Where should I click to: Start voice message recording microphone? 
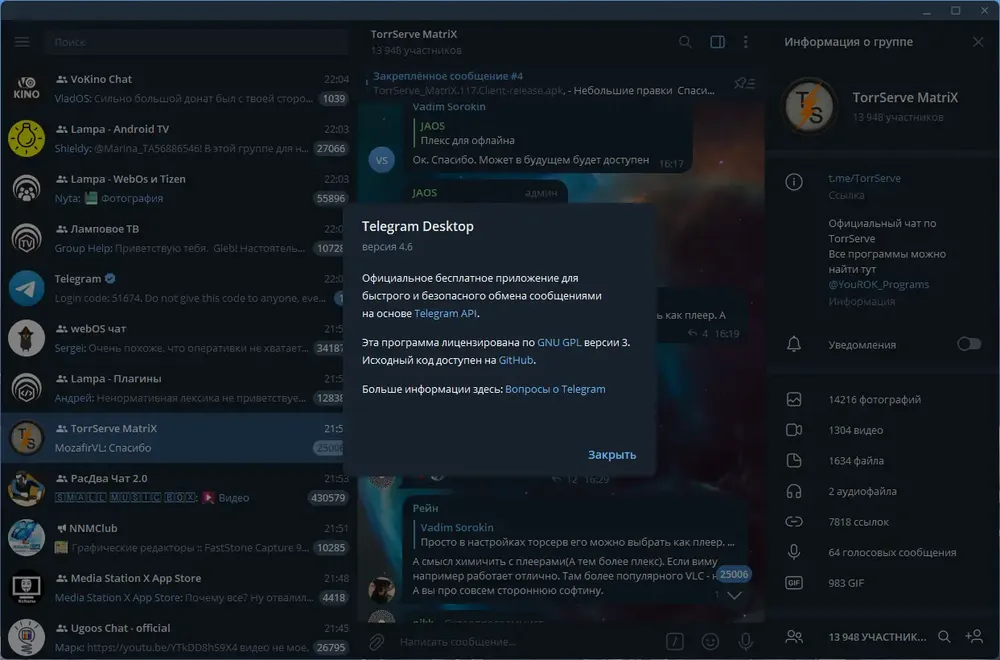click(x=745, y=642)
